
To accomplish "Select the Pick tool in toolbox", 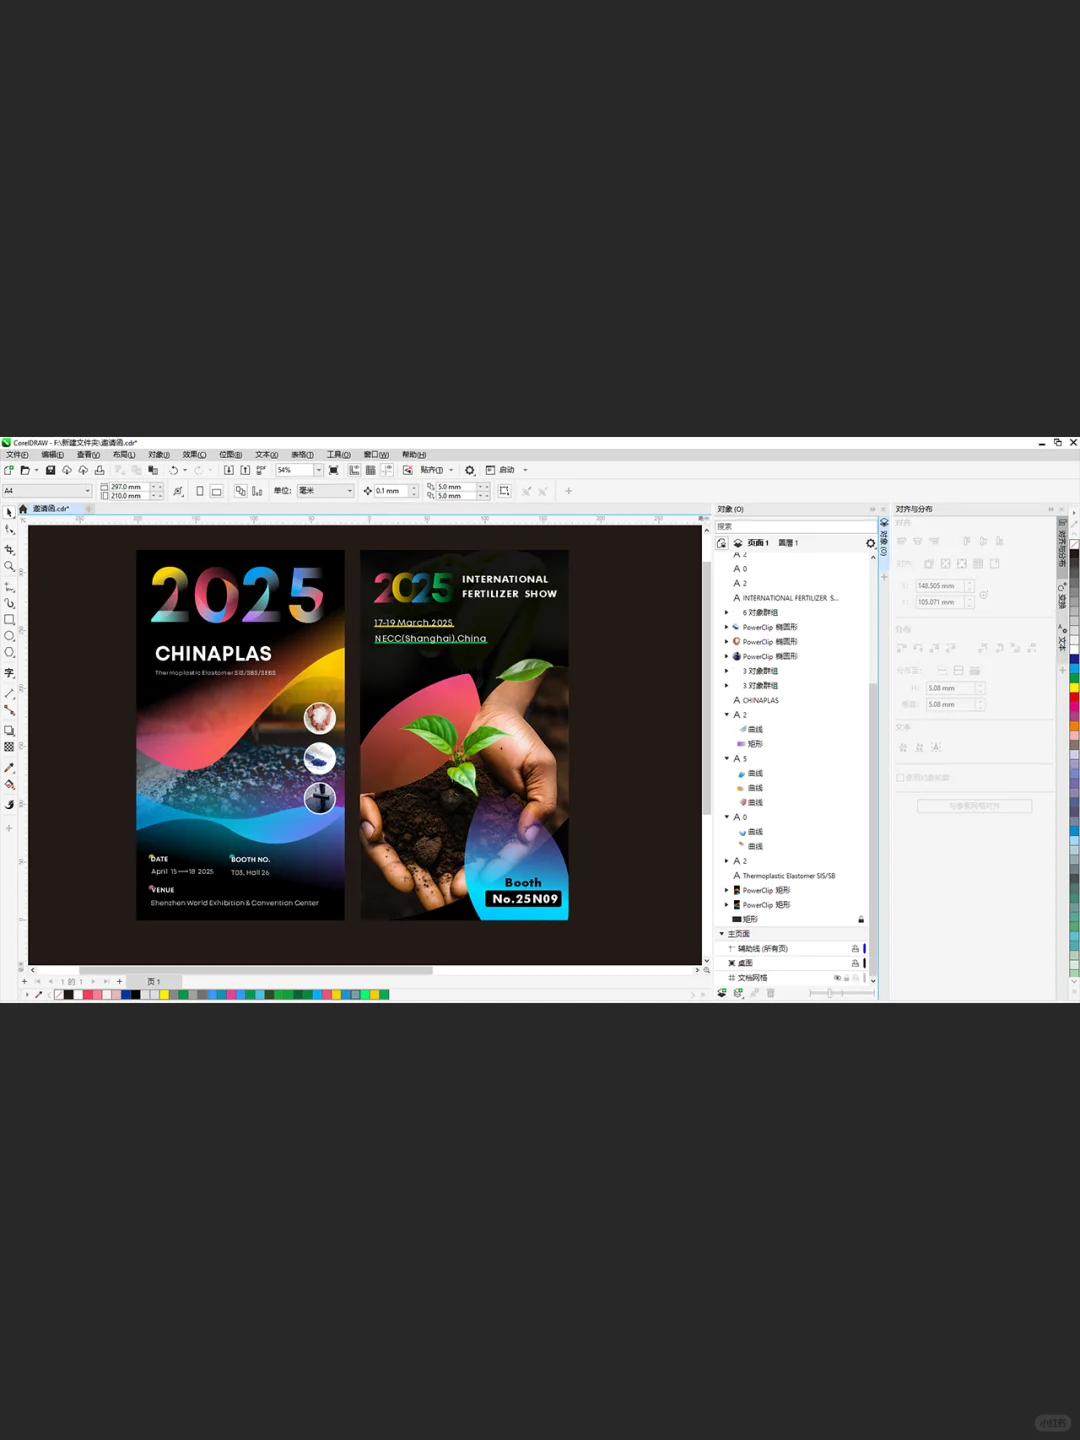I will [x=9, y=512].
